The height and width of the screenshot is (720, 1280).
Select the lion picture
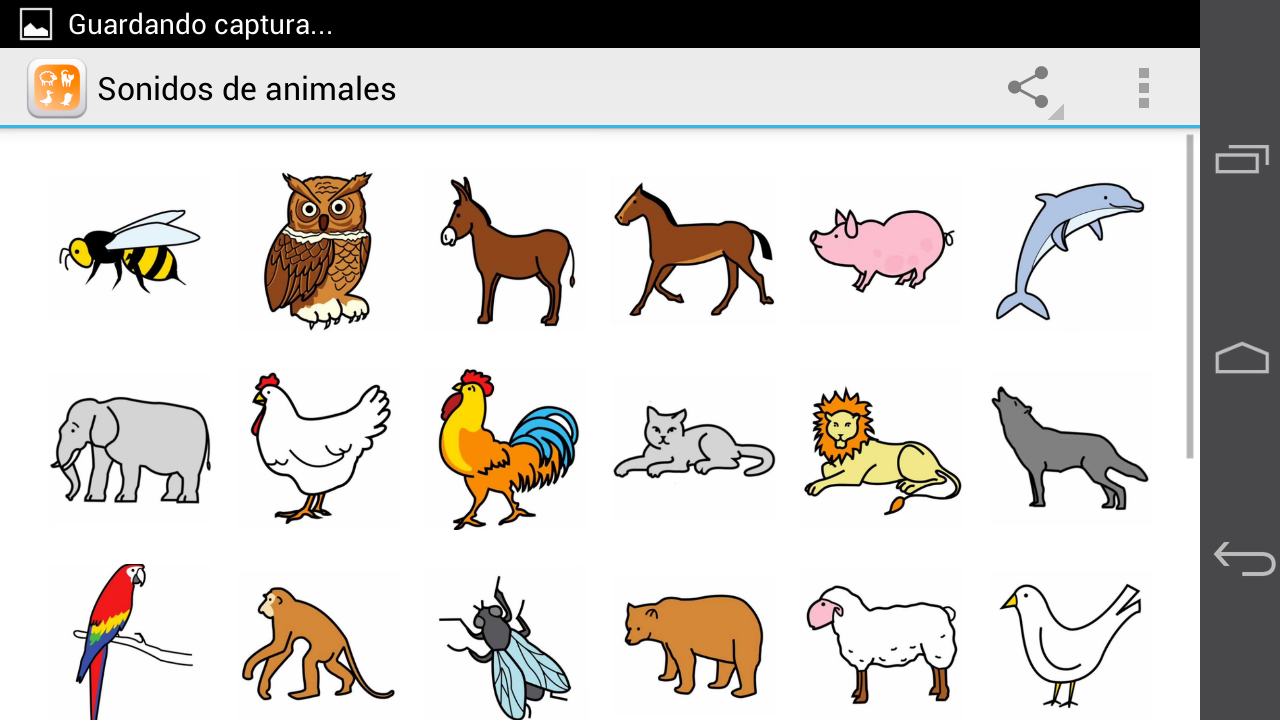click(x=883, y=450)
